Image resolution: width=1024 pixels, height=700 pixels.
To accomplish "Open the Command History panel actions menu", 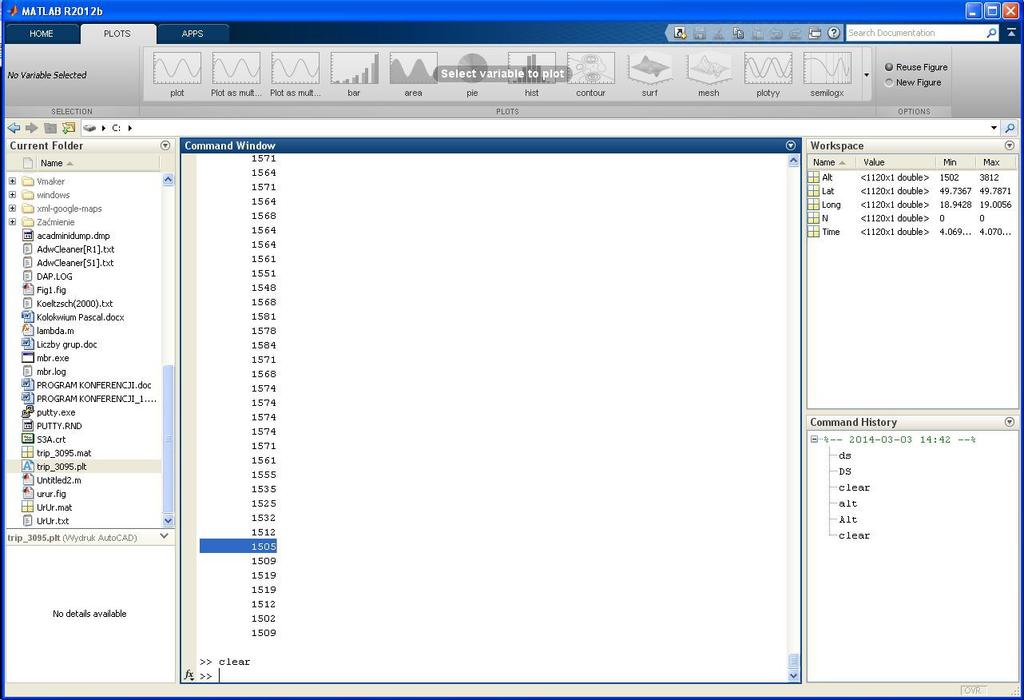I will coord(1010,422).
